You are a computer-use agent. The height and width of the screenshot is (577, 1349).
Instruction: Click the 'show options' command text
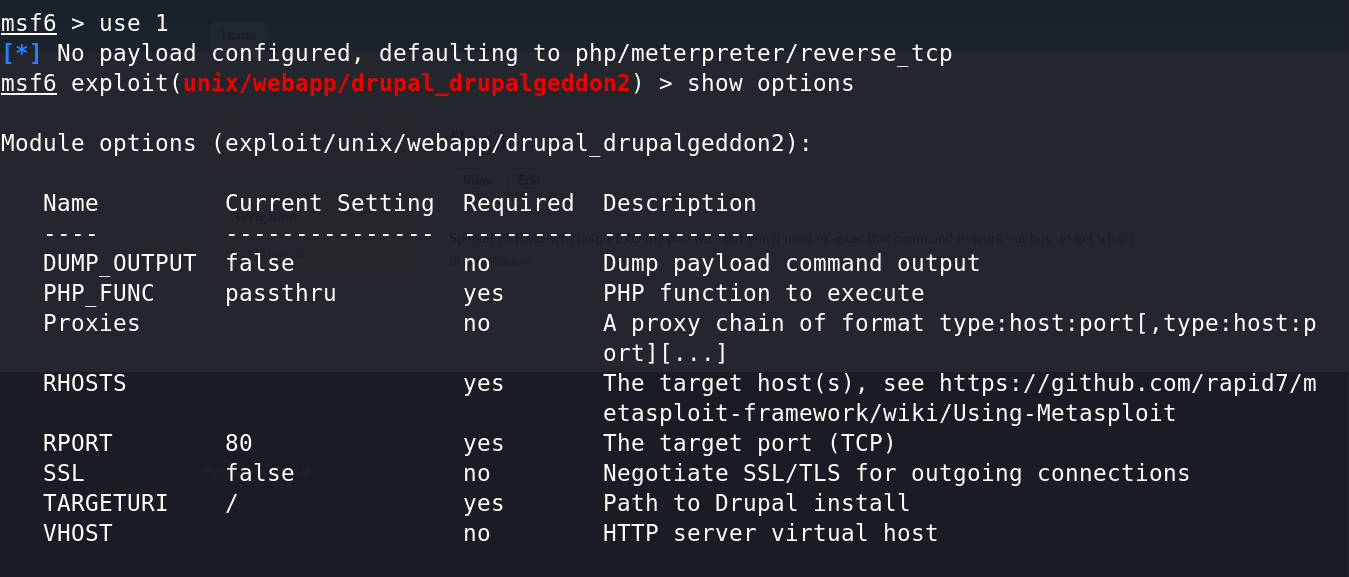tap(771, 83)
